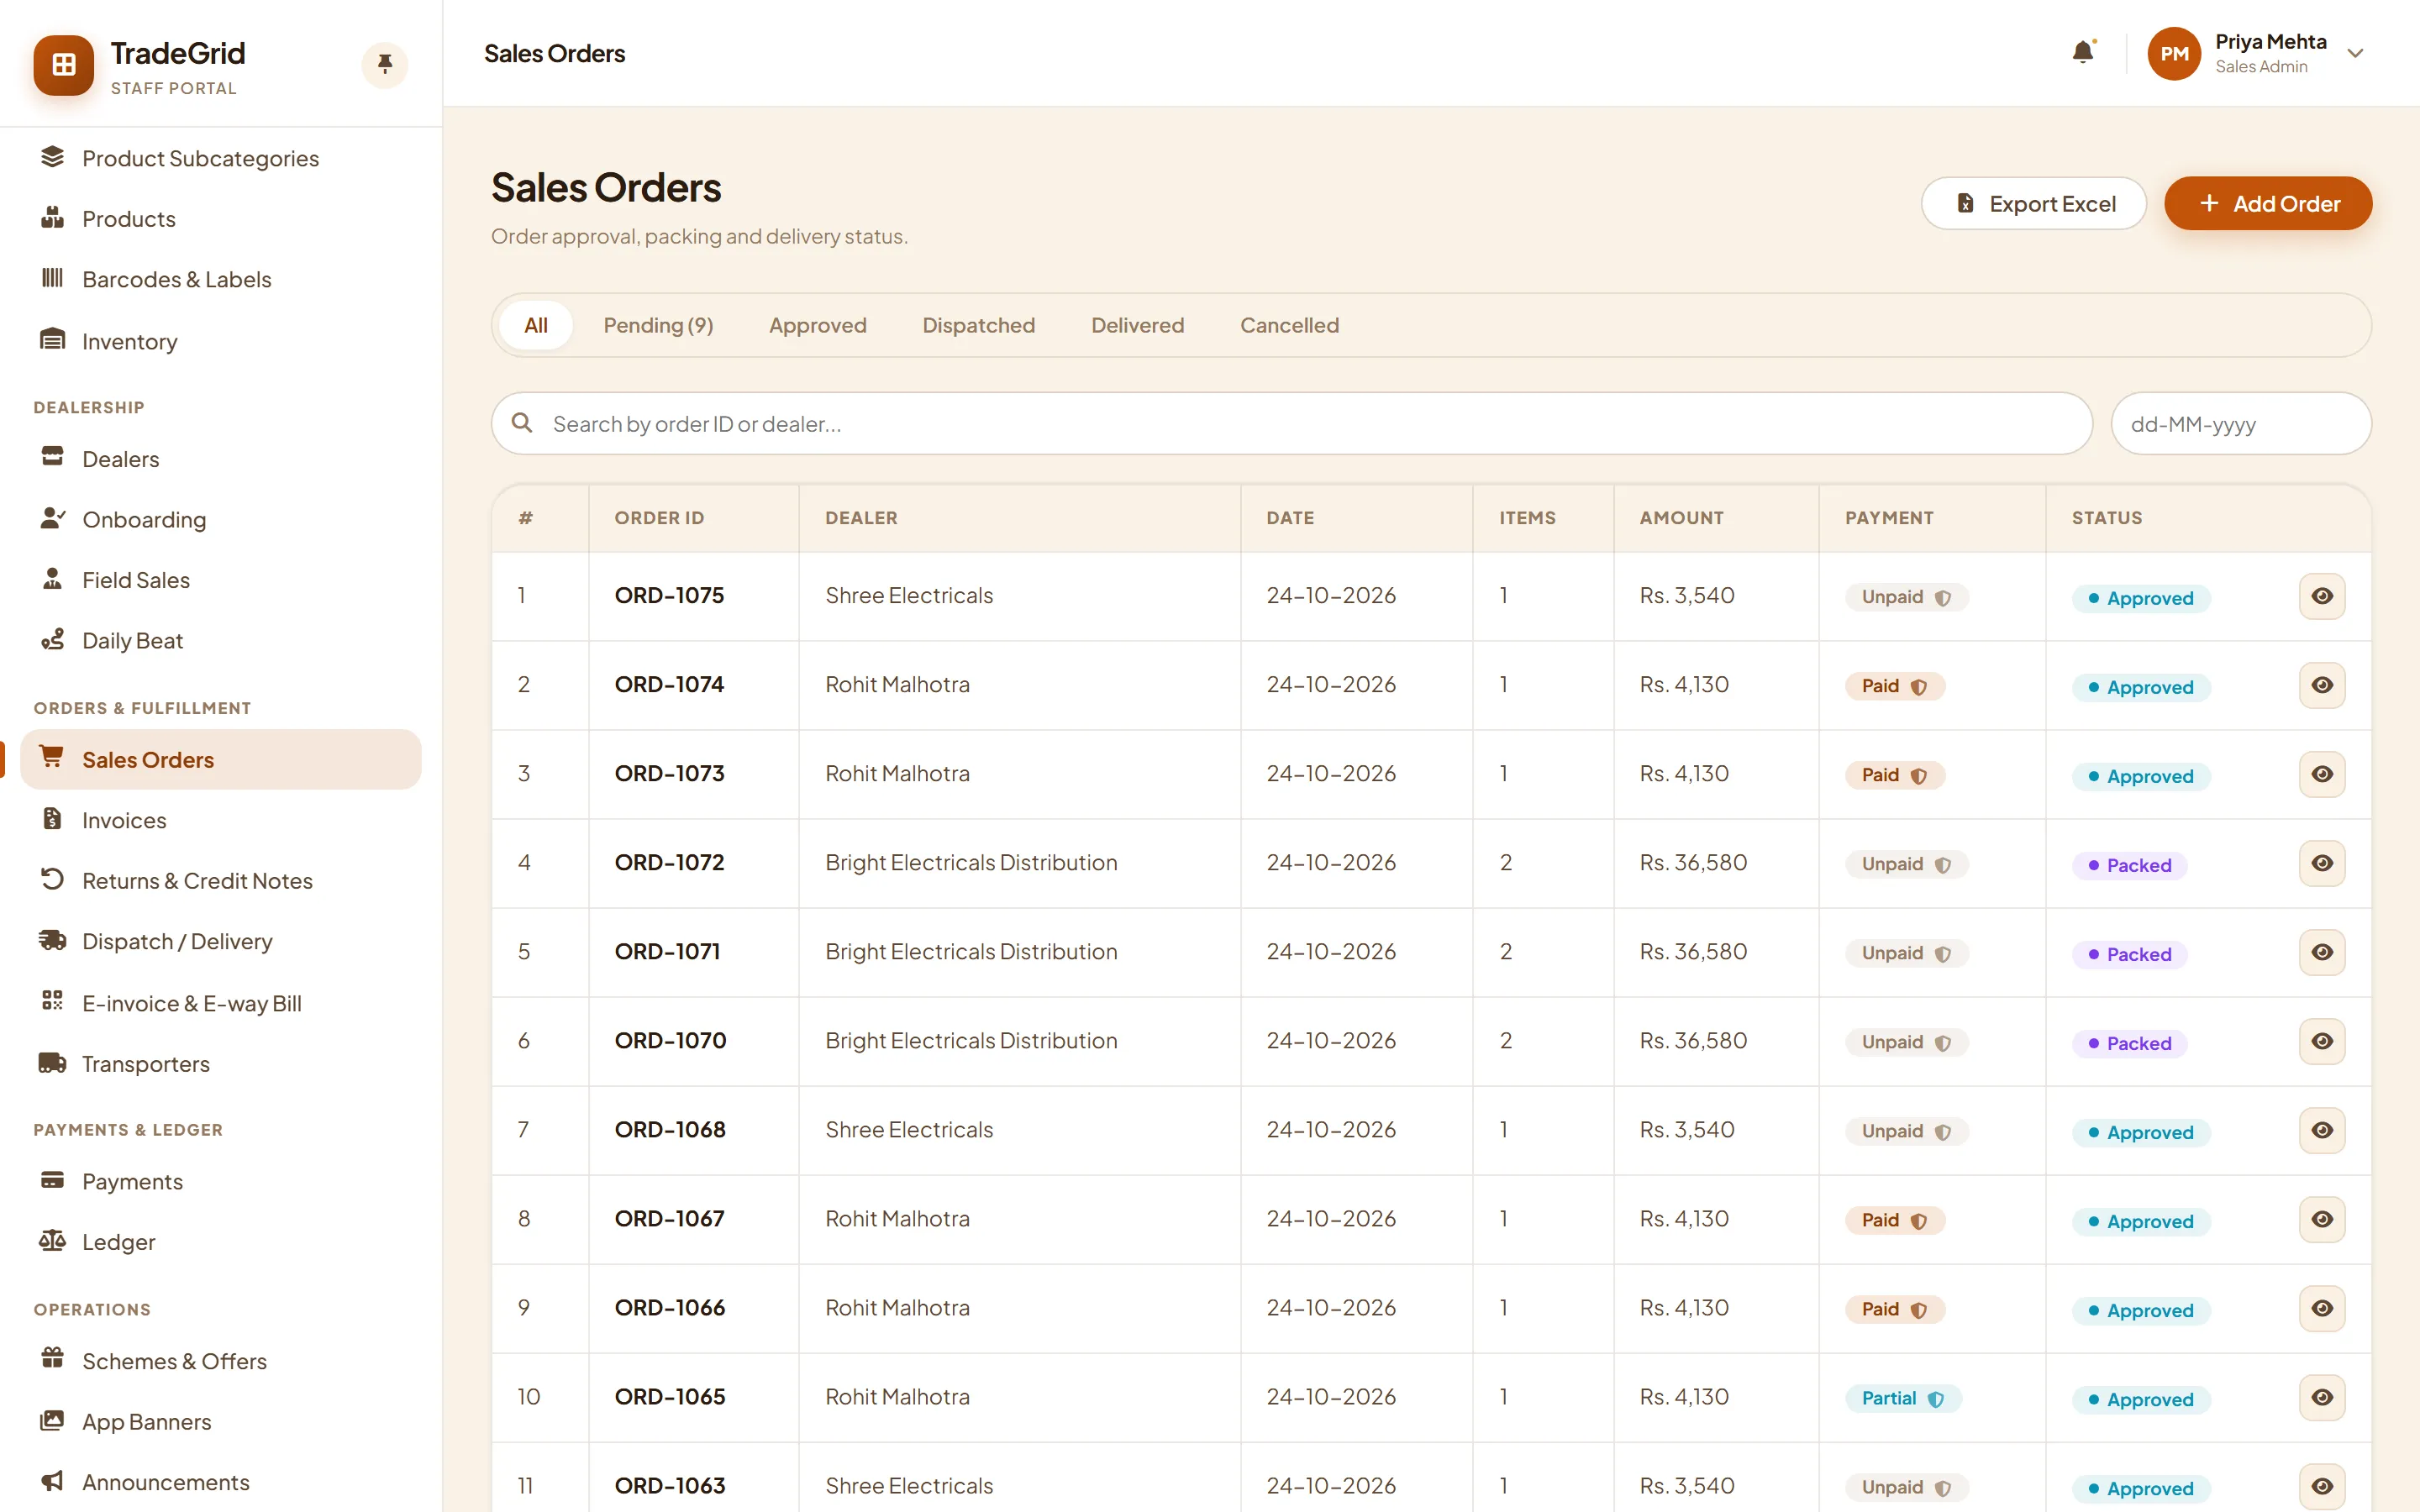Click Paid badge for ORD-1074
This screenshot has height=1512, width=2420.
click(x=1894, y=686)
